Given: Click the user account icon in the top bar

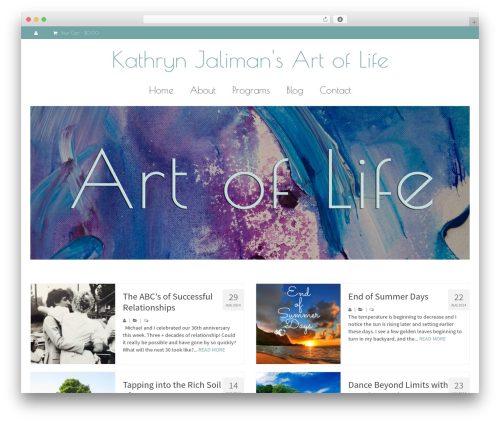Looking at the screenshot, I should click(x=36, y=33).
